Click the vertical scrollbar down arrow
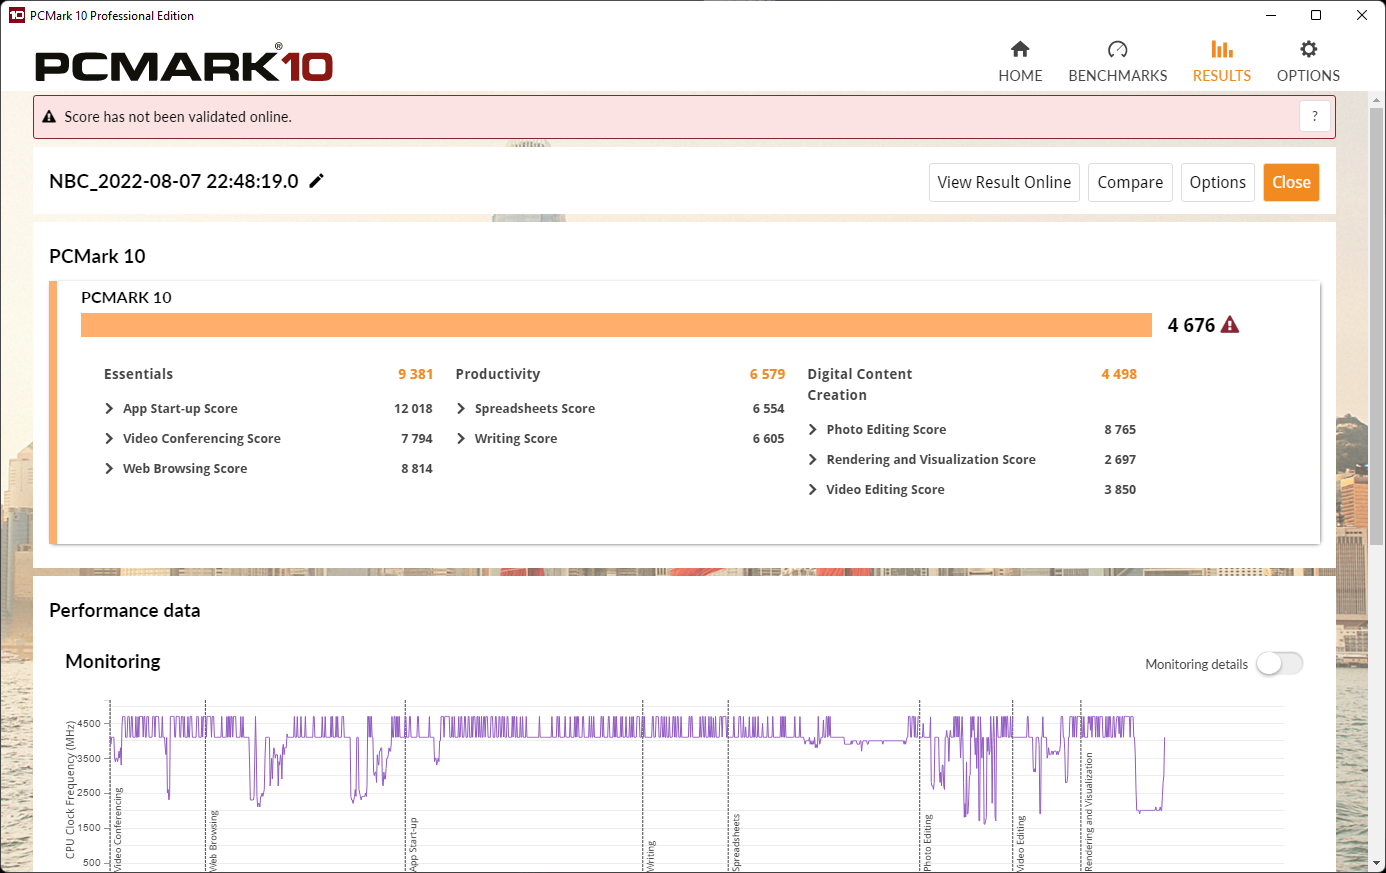Image resolution: width=1386 pixels, height=873 pixels. click(1377, 863)
